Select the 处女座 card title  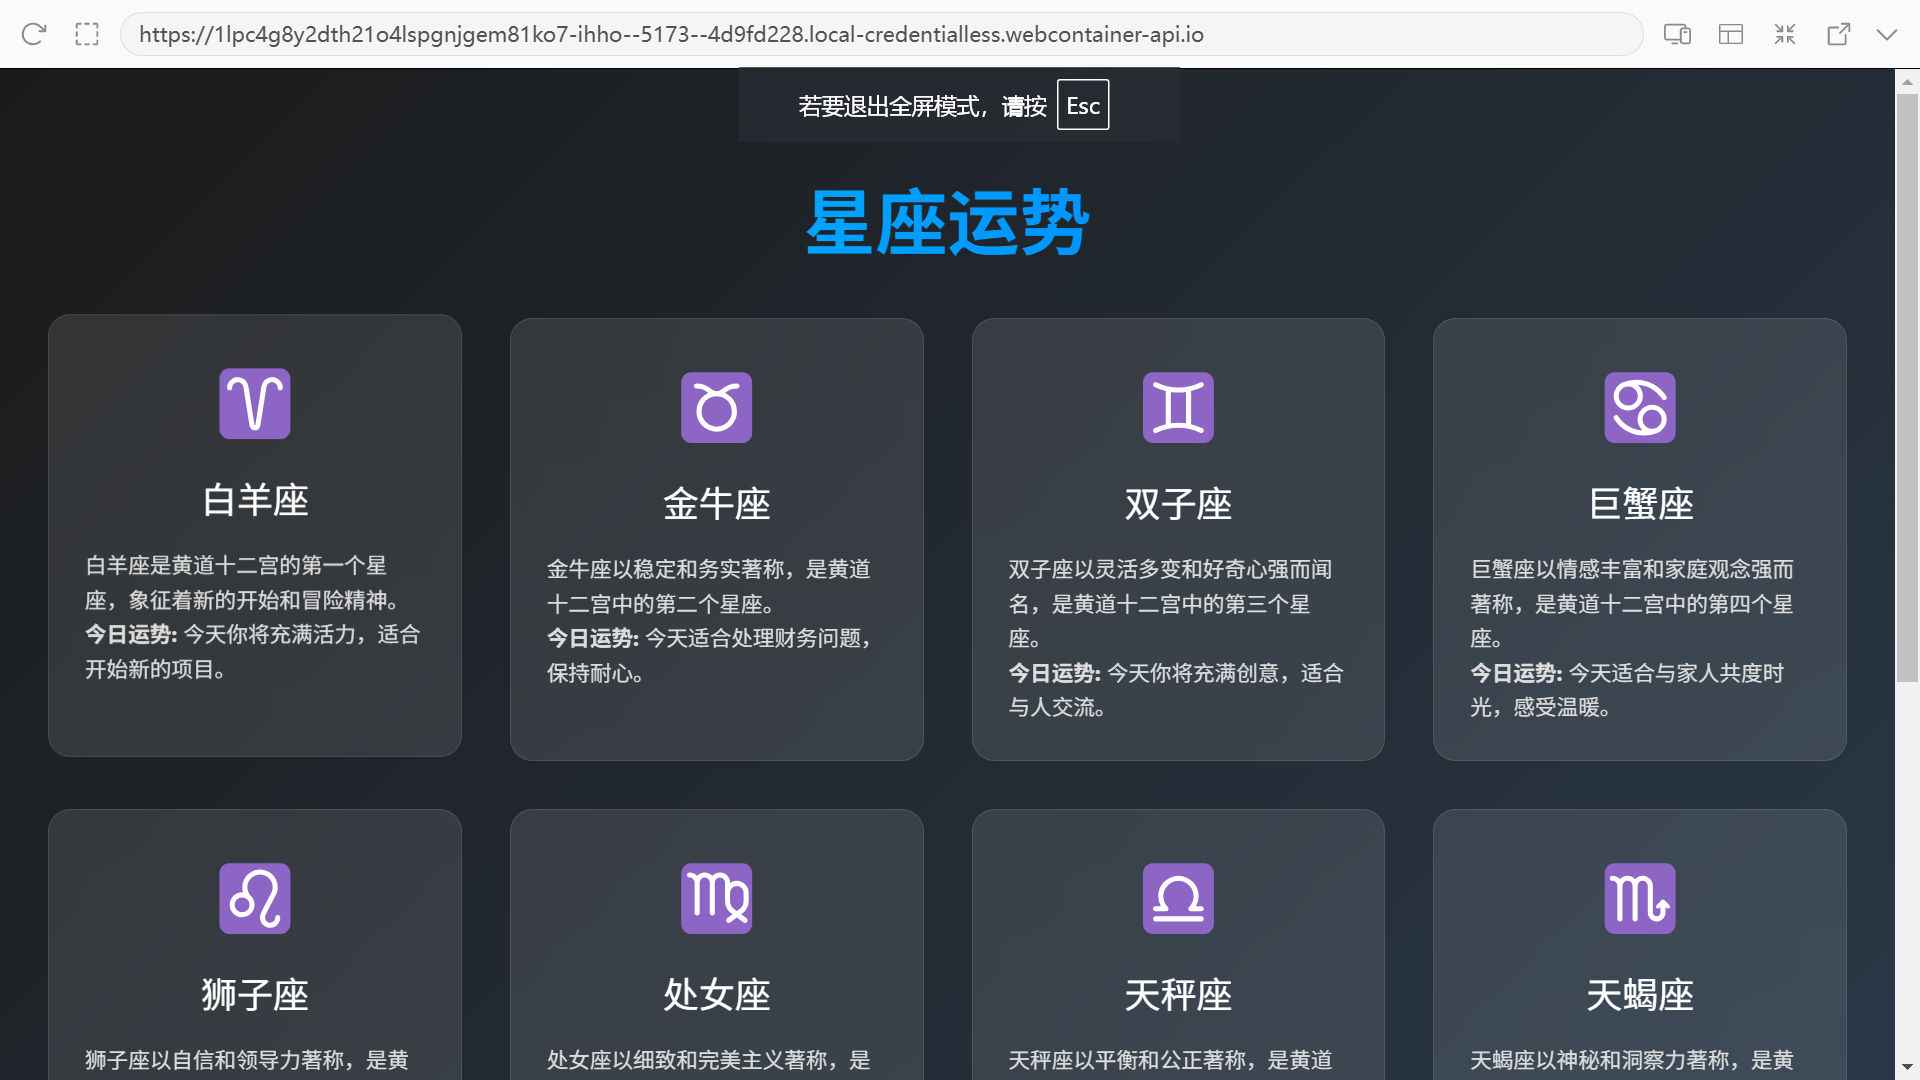coord(716,995)
